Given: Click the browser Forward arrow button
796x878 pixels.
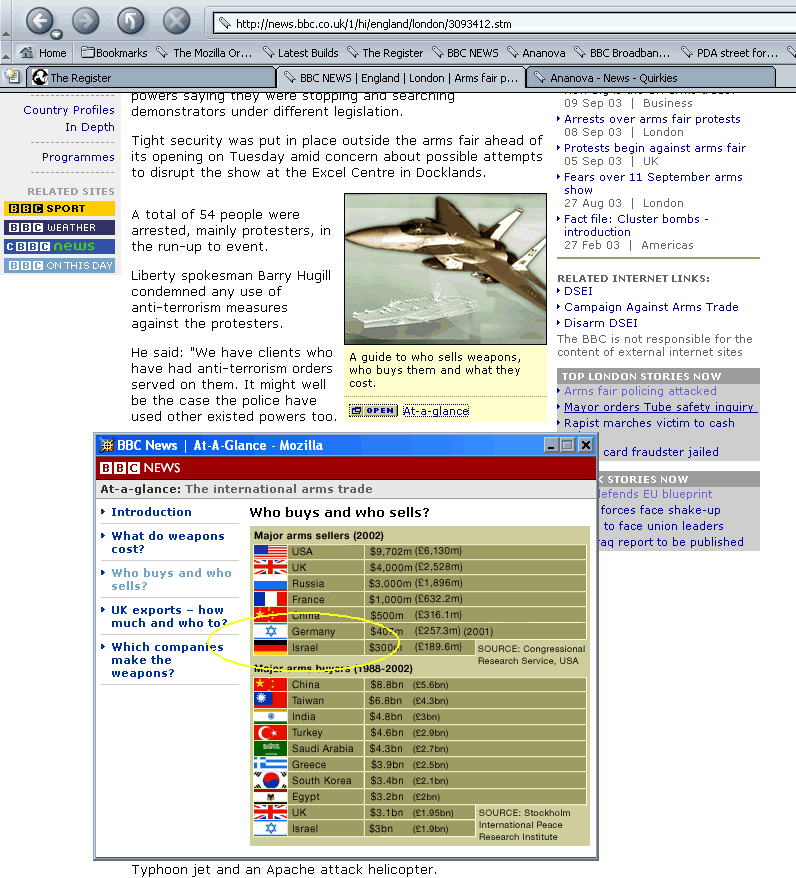Looking at the screenshot, I should tap(85, 21).
